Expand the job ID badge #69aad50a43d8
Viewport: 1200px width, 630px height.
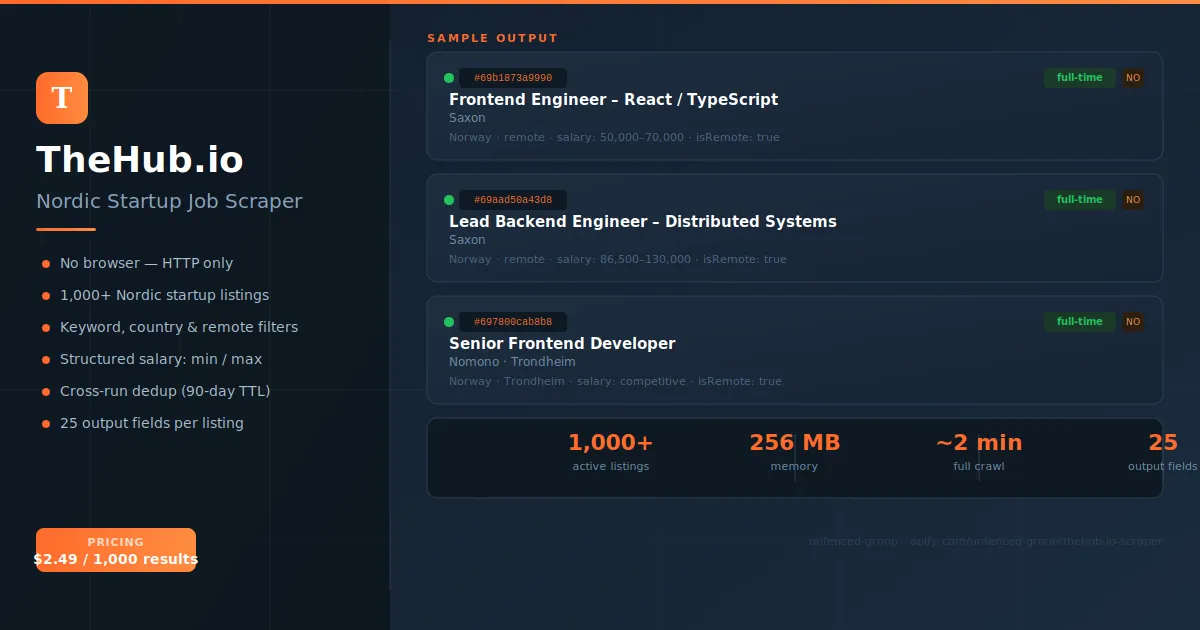tap(513, 199)
